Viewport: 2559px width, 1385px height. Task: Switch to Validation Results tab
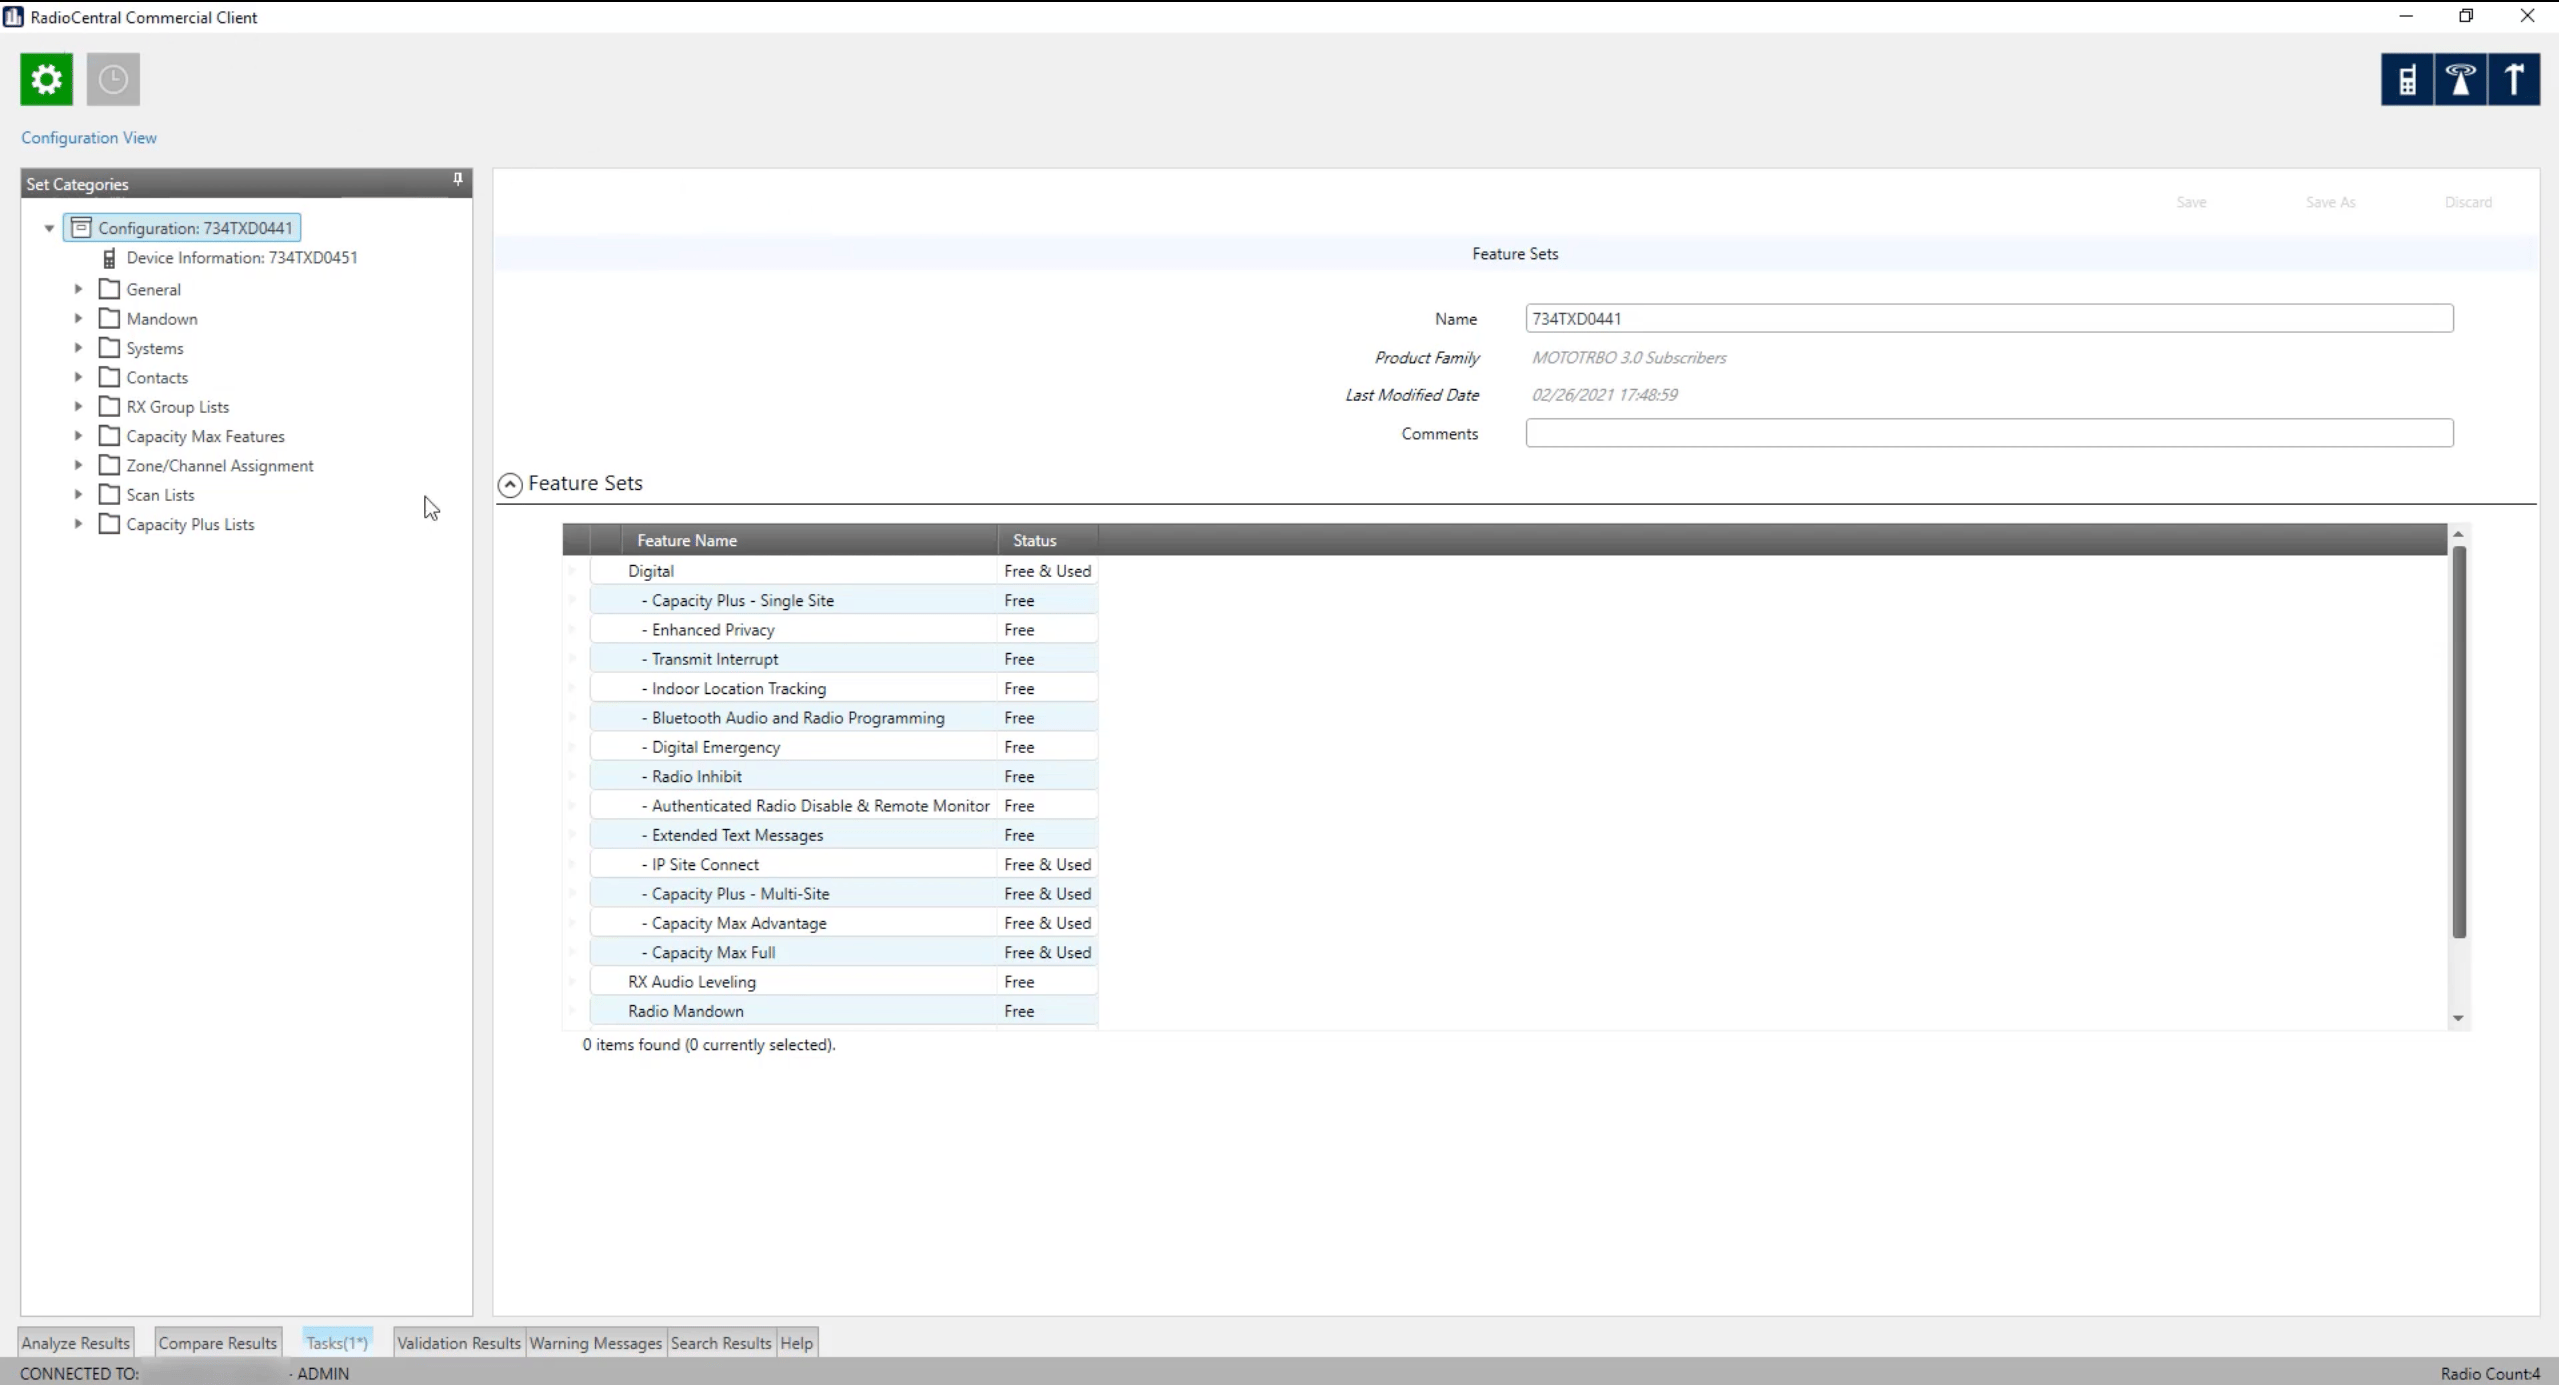point(458,1343)
